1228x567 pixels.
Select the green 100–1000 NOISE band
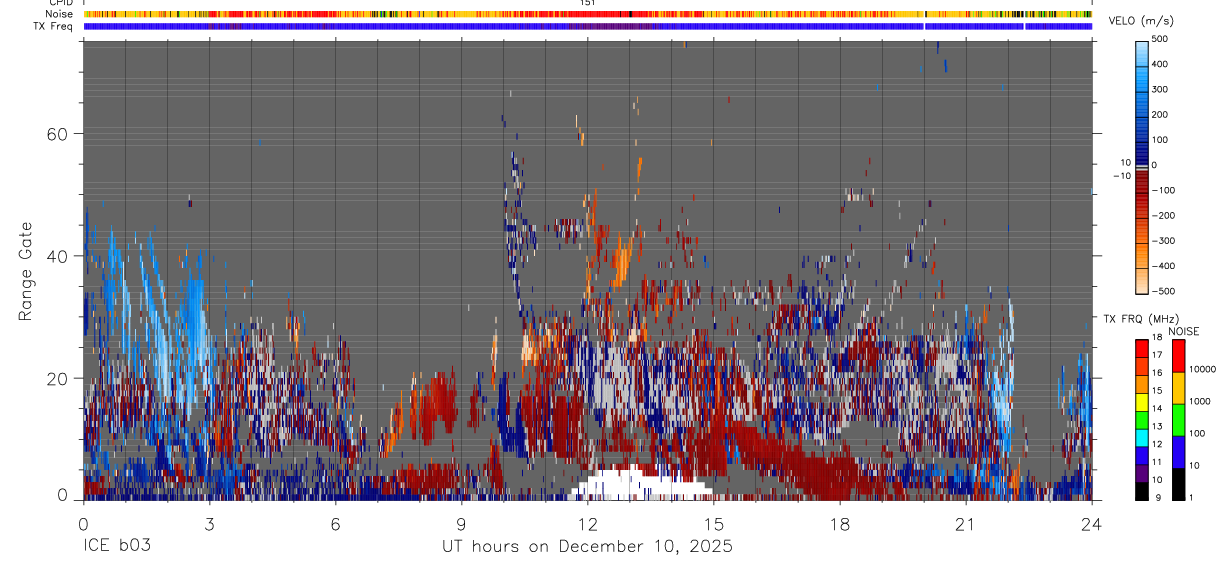[1178, 420]
